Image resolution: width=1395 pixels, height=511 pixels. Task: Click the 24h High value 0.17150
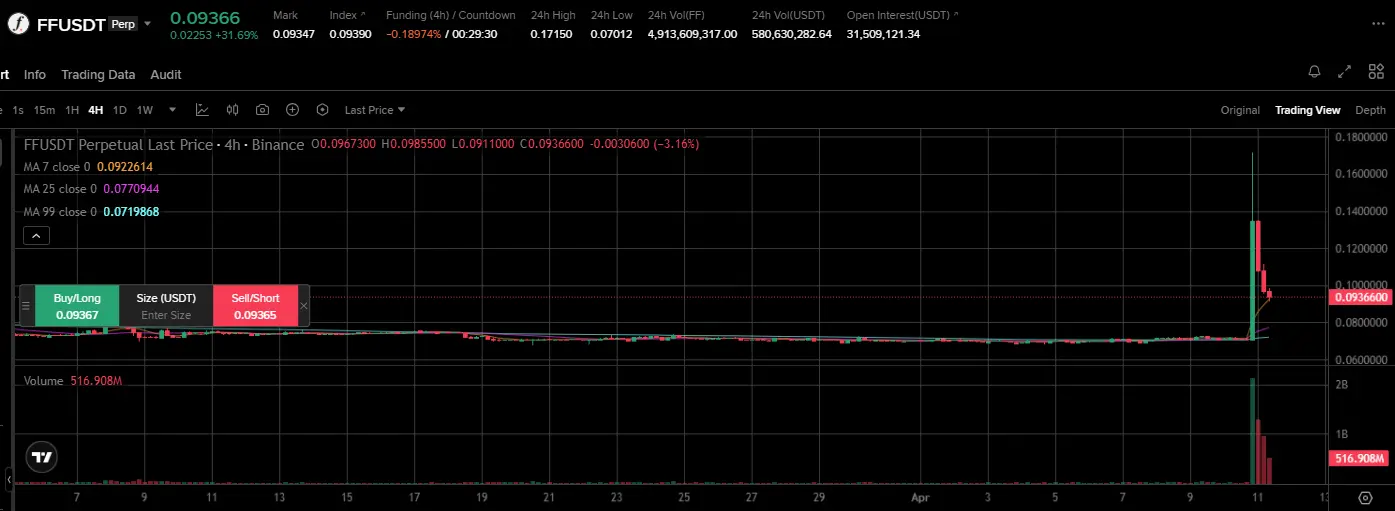(551, 34)
